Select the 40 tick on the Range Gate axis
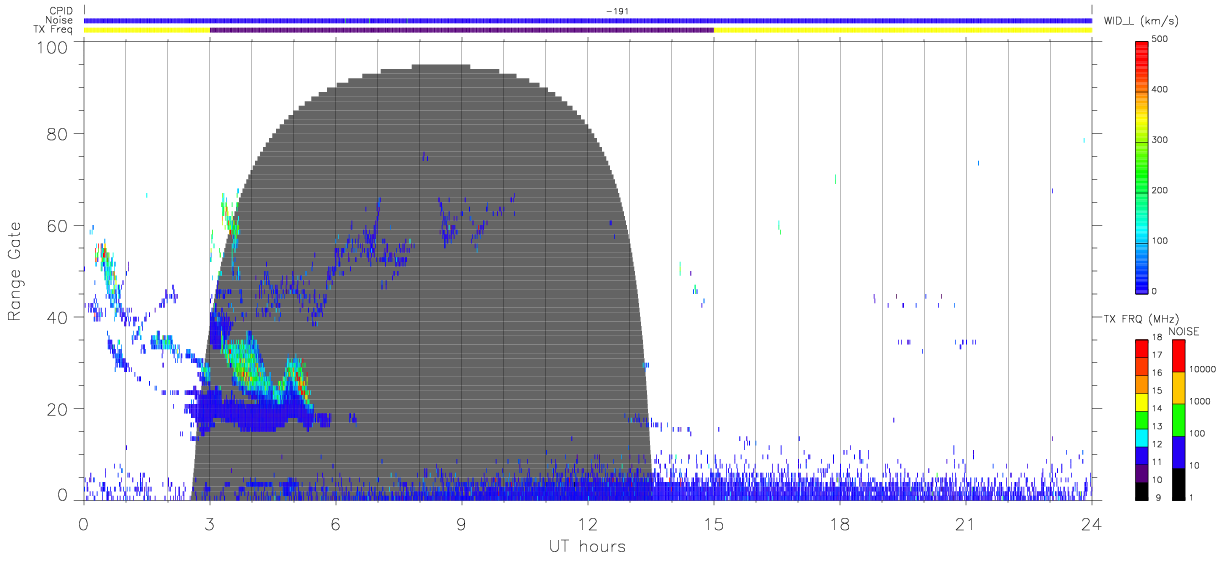Screen dimensions: 1228x567 point(57,317)
